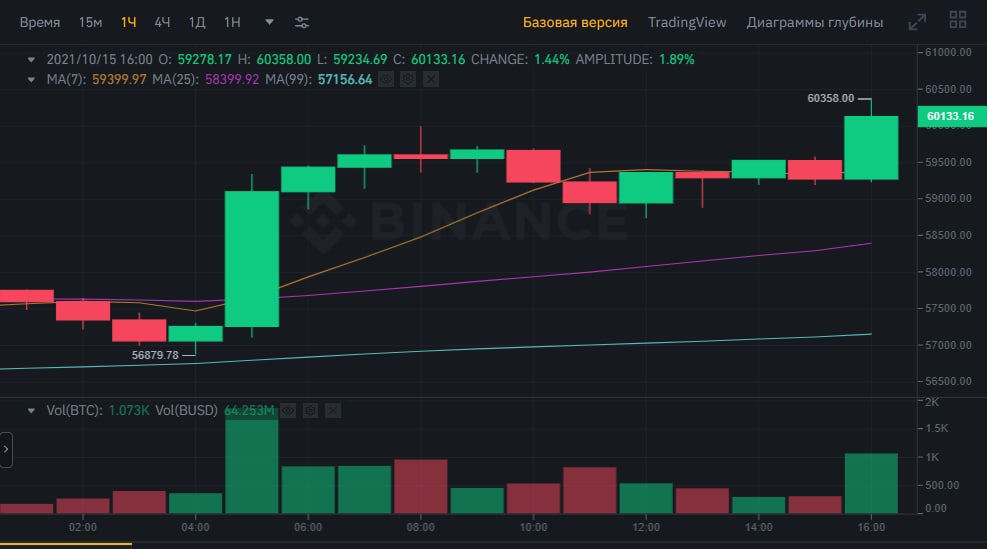This screenshot has width=987, height=549.
Task: Switch to 1Д interval
Action: click(x=197, y=23)
